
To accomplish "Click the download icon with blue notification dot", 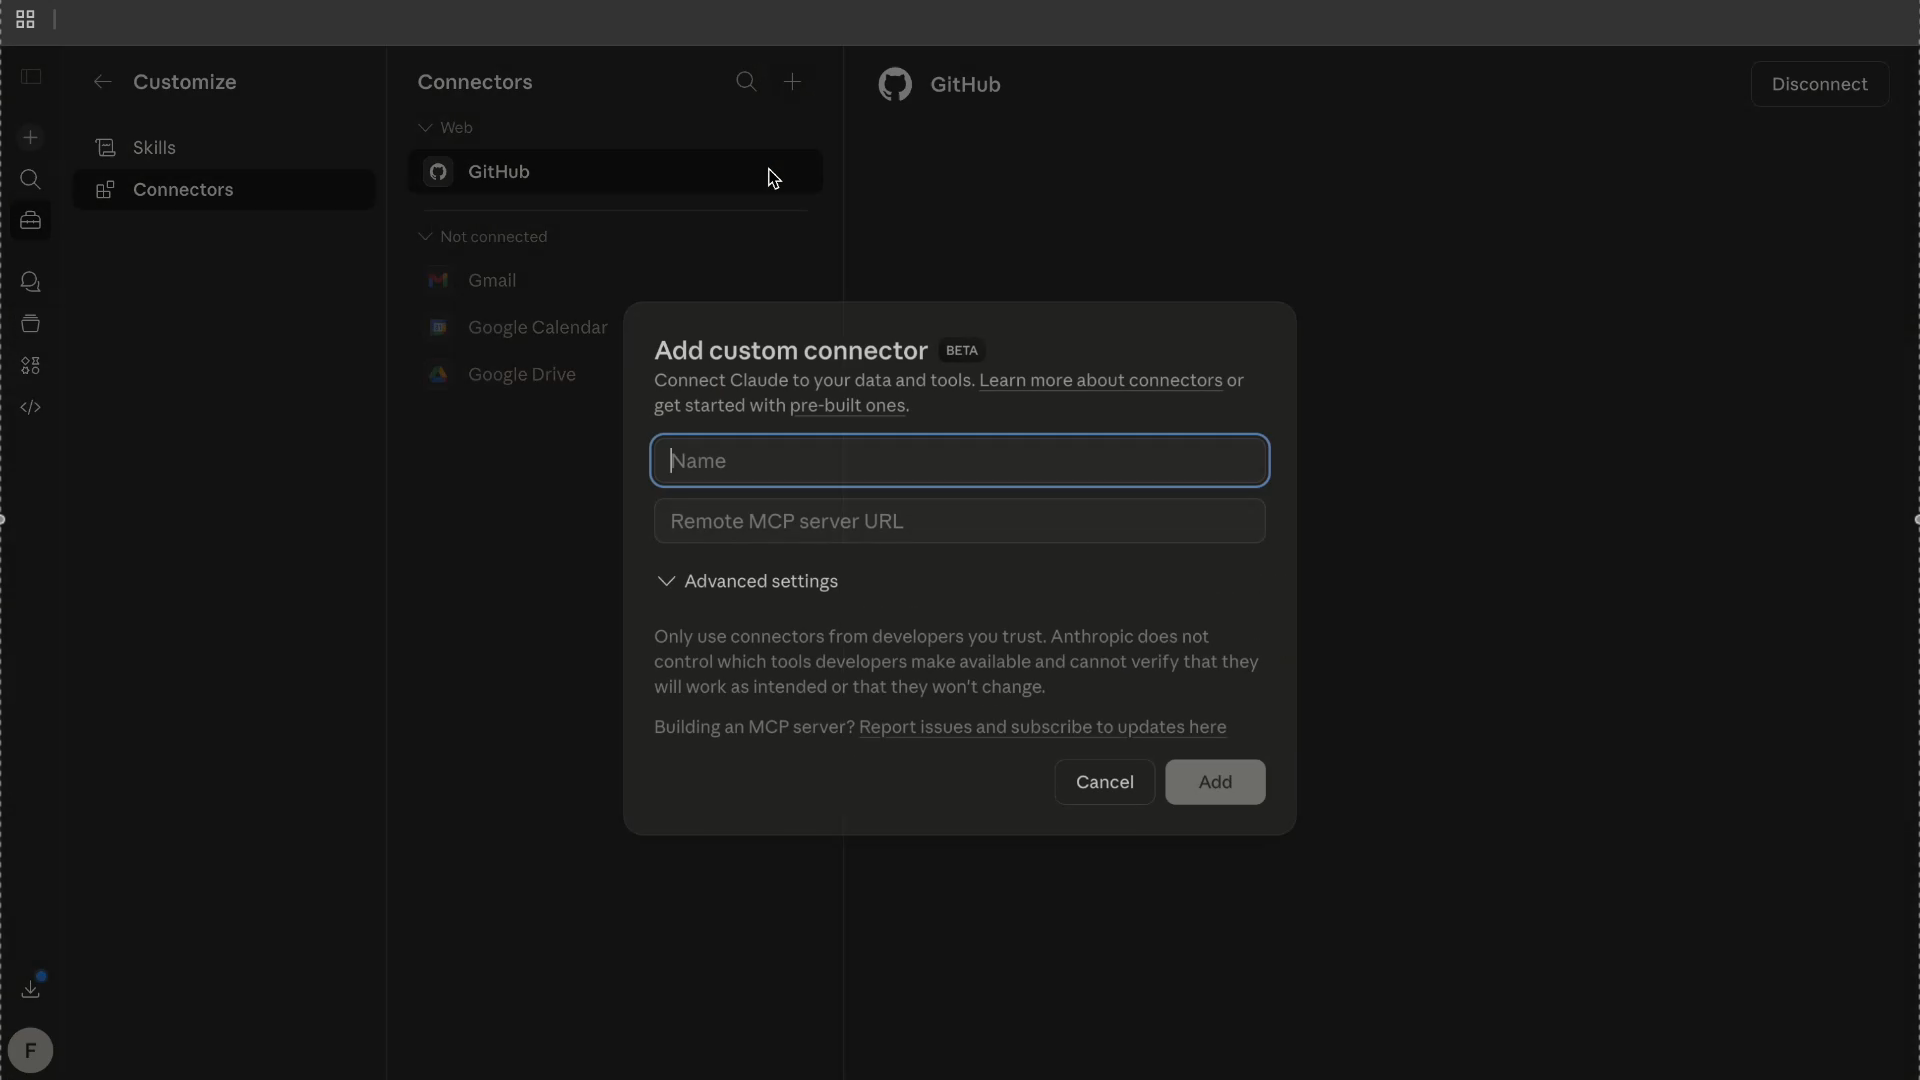I will (31, 989).
